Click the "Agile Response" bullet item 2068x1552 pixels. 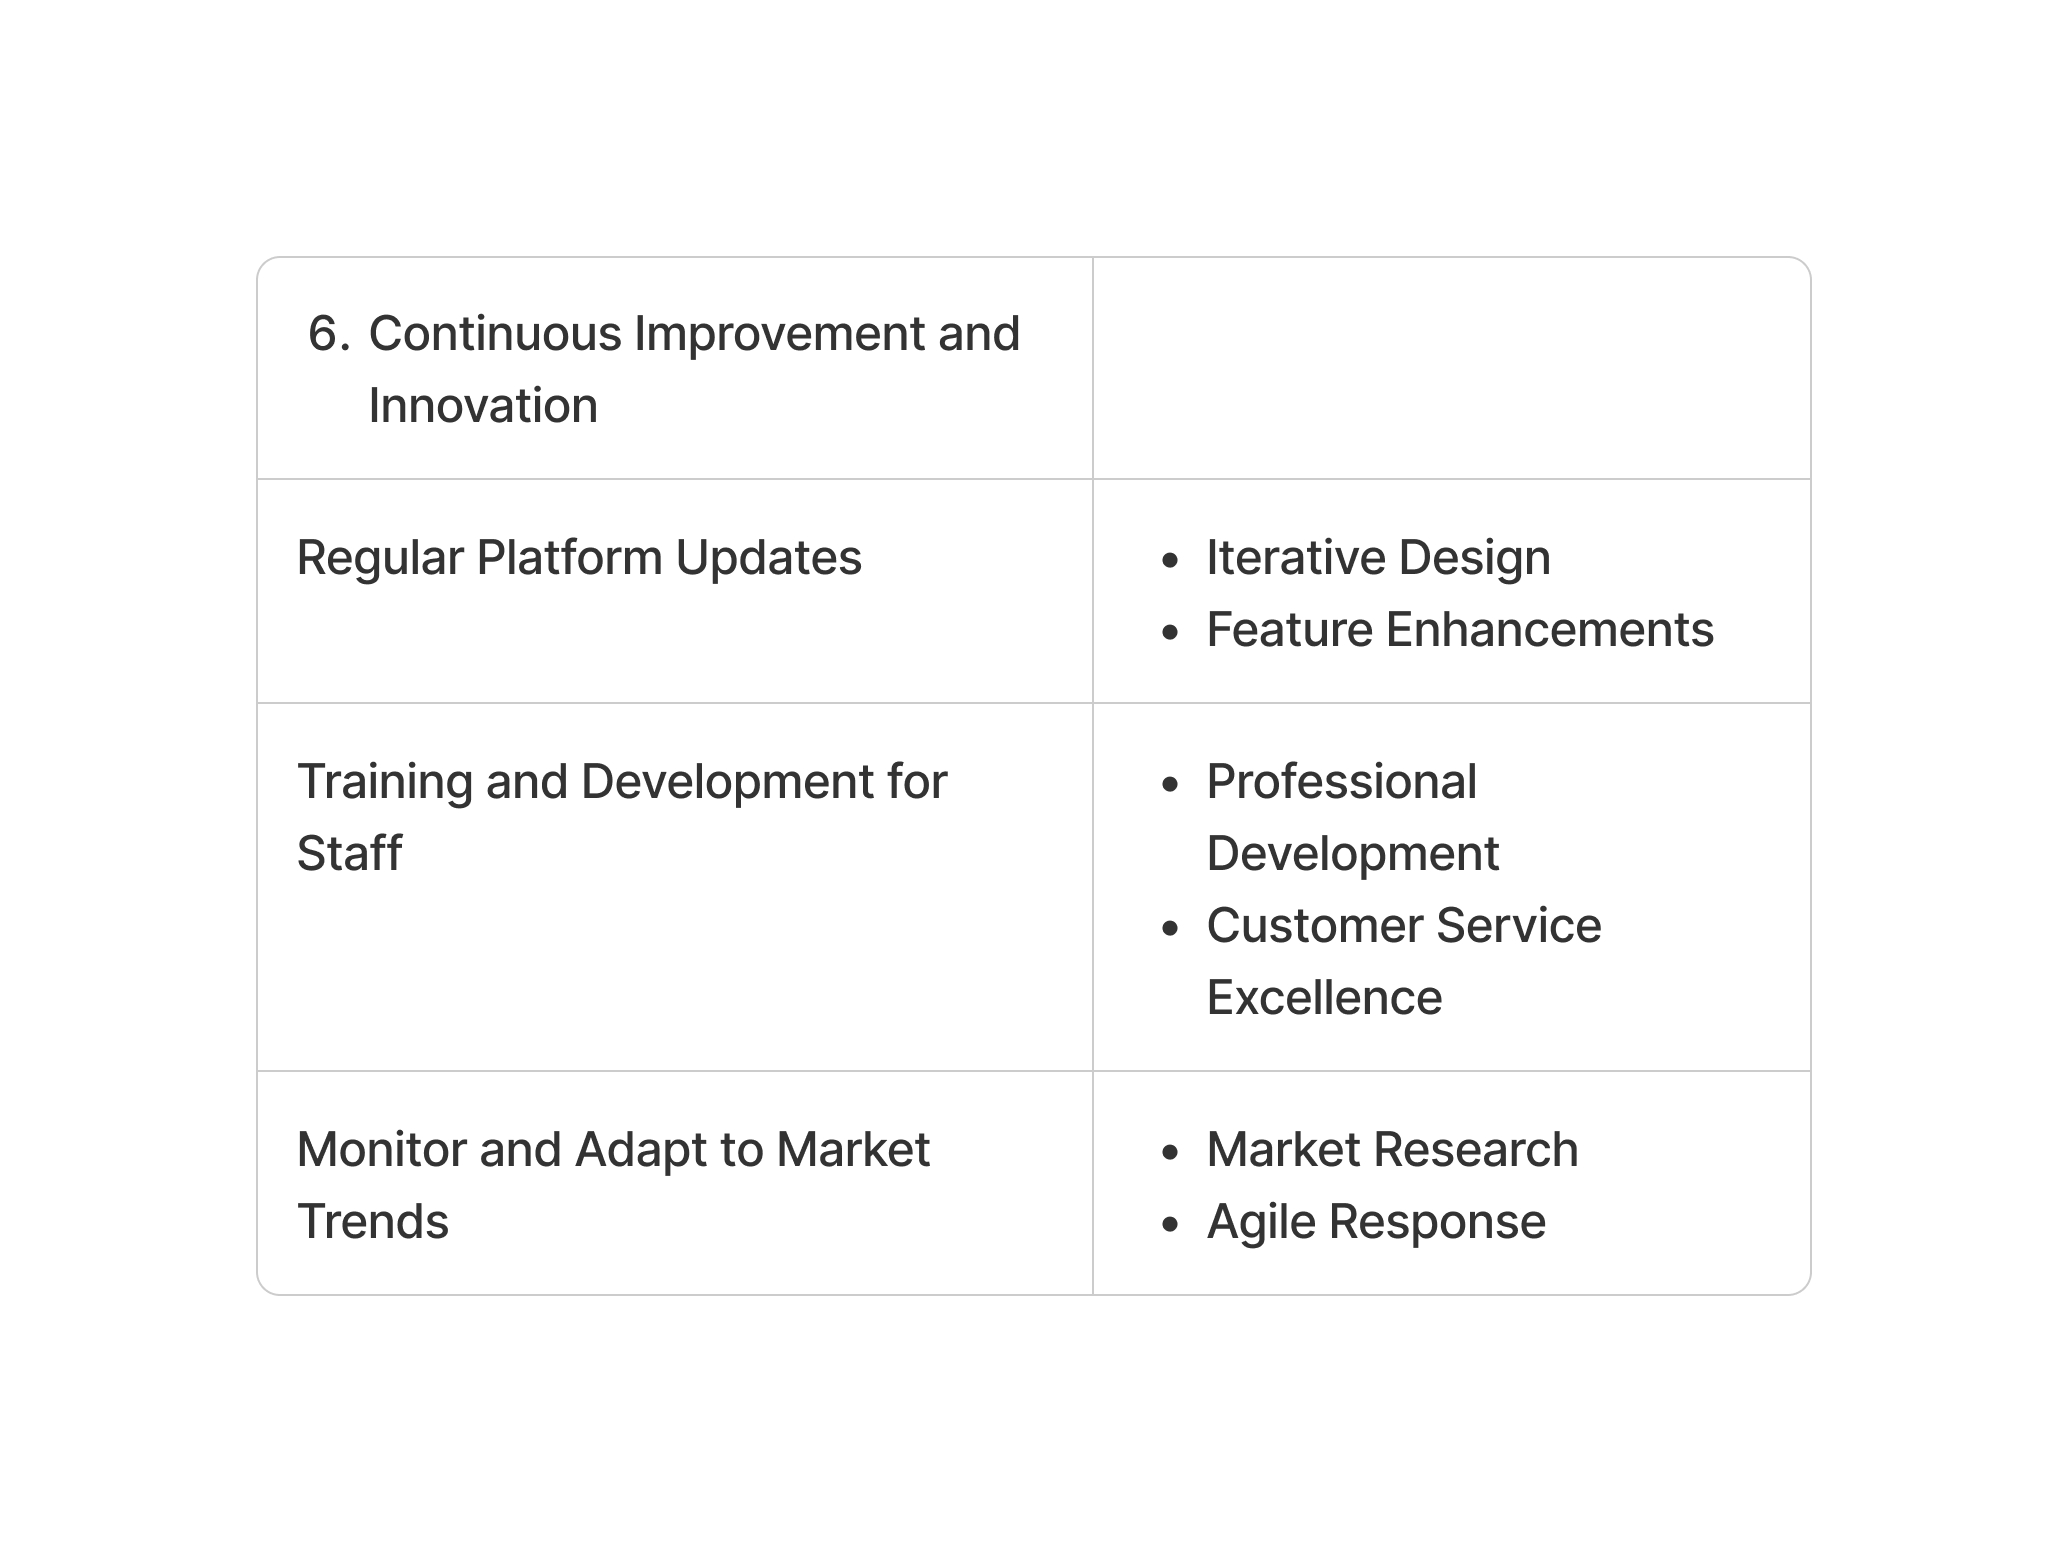[1376, 1222]
